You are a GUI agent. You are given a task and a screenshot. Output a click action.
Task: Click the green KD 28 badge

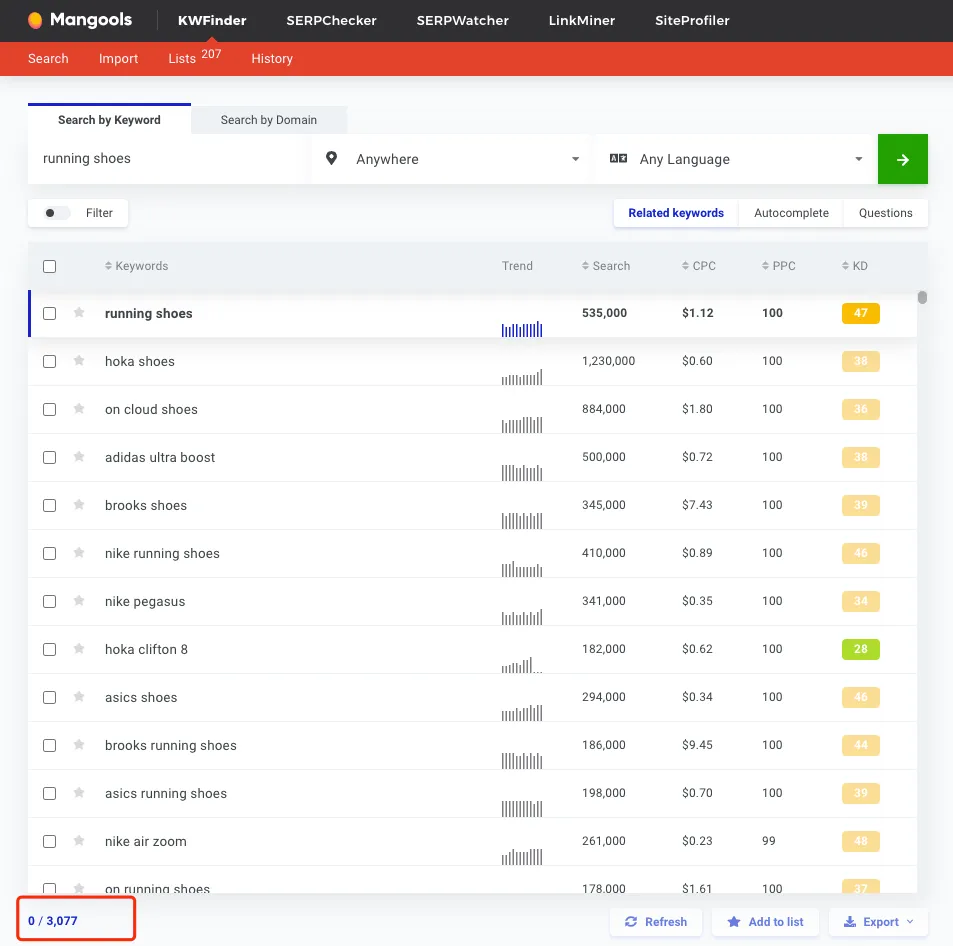(861, 649)
